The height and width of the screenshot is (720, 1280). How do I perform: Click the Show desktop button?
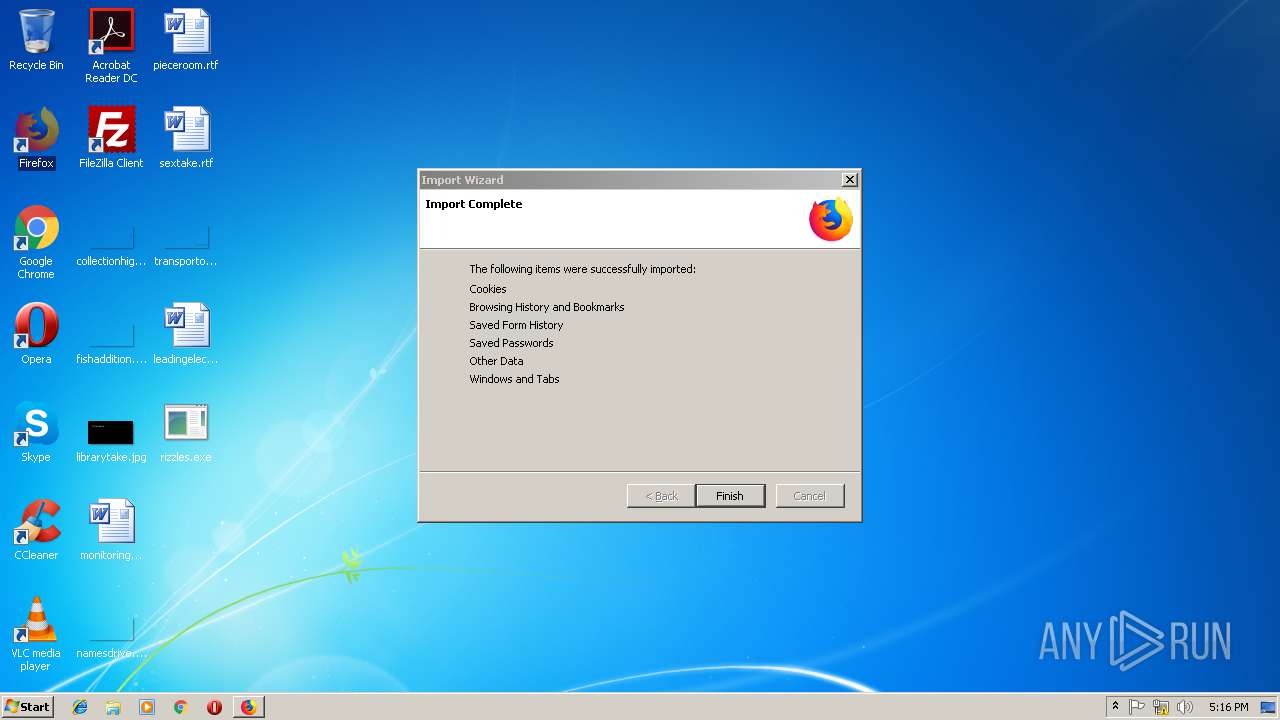1269,707
